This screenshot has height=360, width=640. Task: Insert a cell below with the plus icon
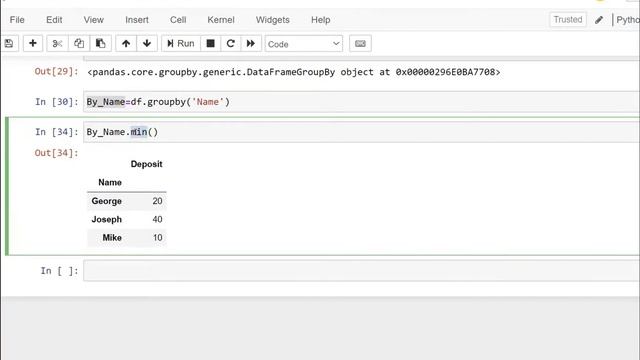click(33, 43)
